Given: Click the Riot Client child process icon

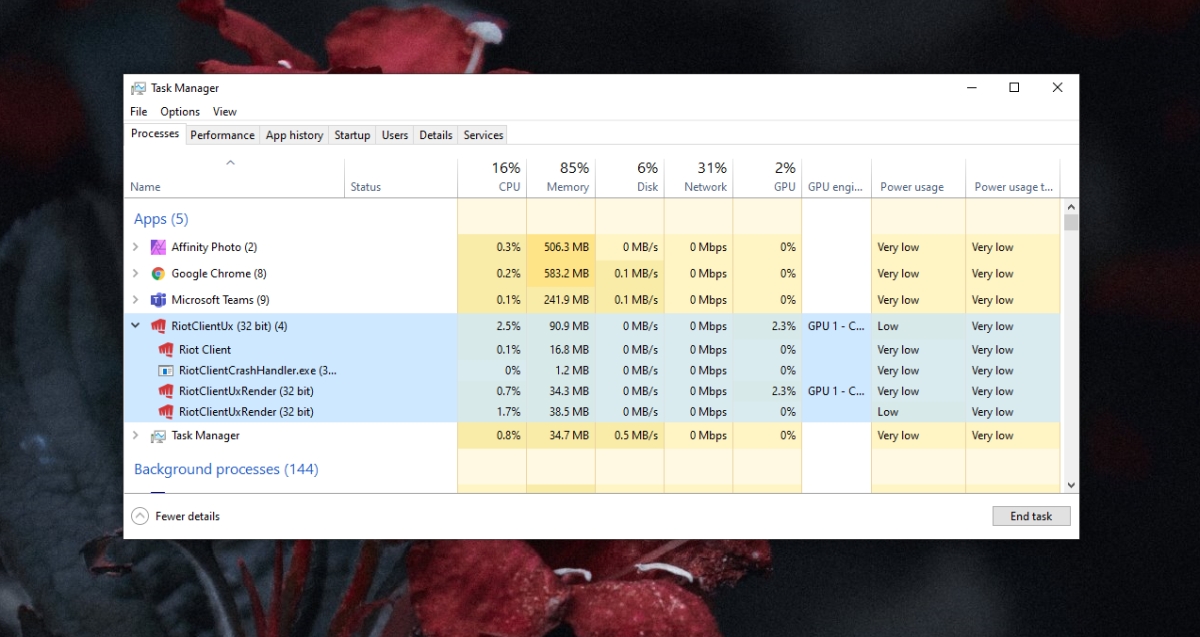Looking at the screenshot, I should [x=166, y=350].
